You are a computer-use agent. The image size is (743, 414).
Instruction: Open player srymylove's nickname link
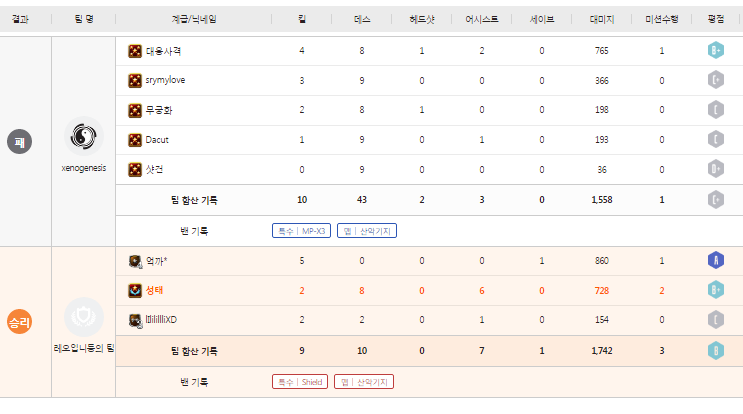pos(165,80)
